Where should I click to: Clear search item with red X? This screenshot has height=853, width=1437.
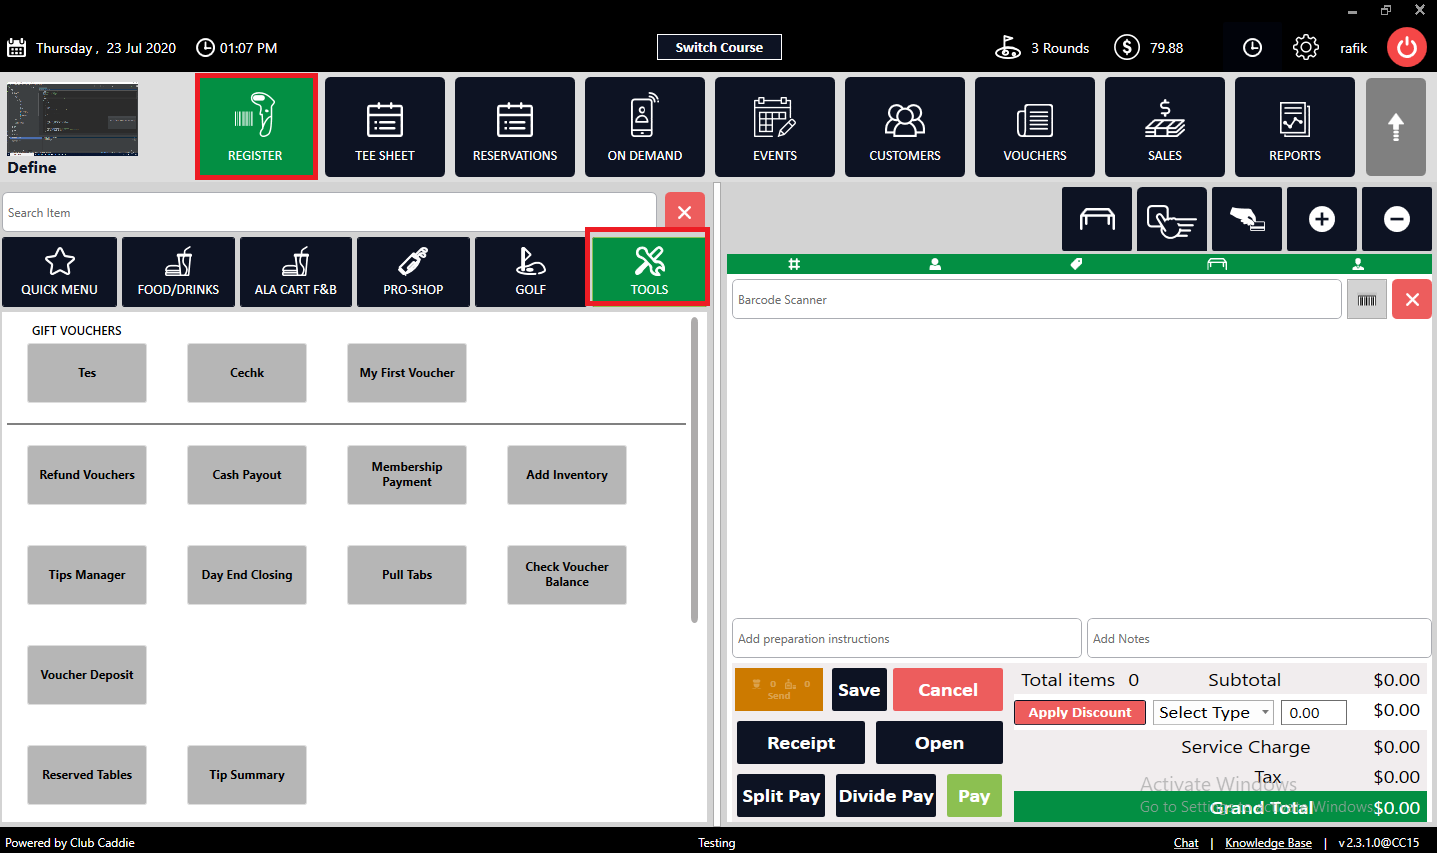pyautogui.click(x=685, y=212)
